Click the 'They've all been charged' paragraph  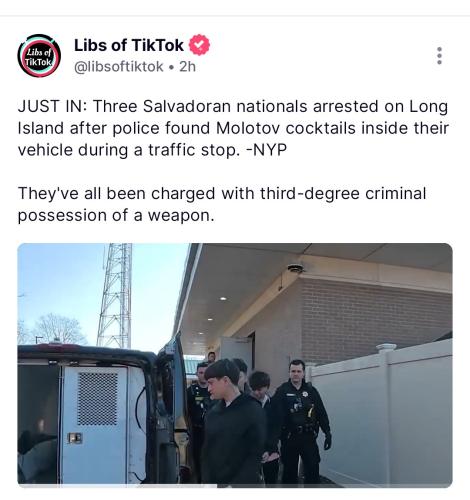point(222,204)
